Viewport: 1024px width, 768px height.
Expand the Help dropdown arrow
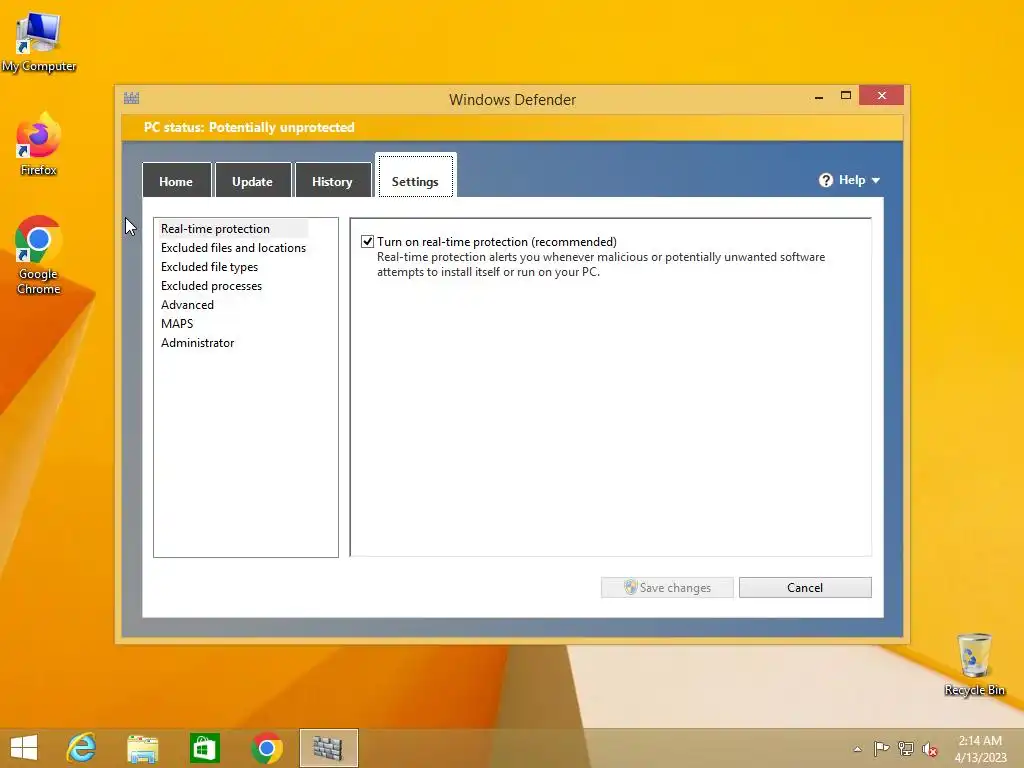[876, 180]
